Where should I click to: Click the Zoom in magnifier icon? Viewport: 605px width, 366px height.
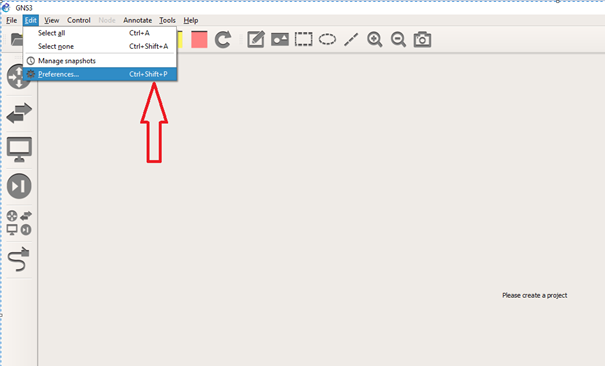(x=375, y=39)
